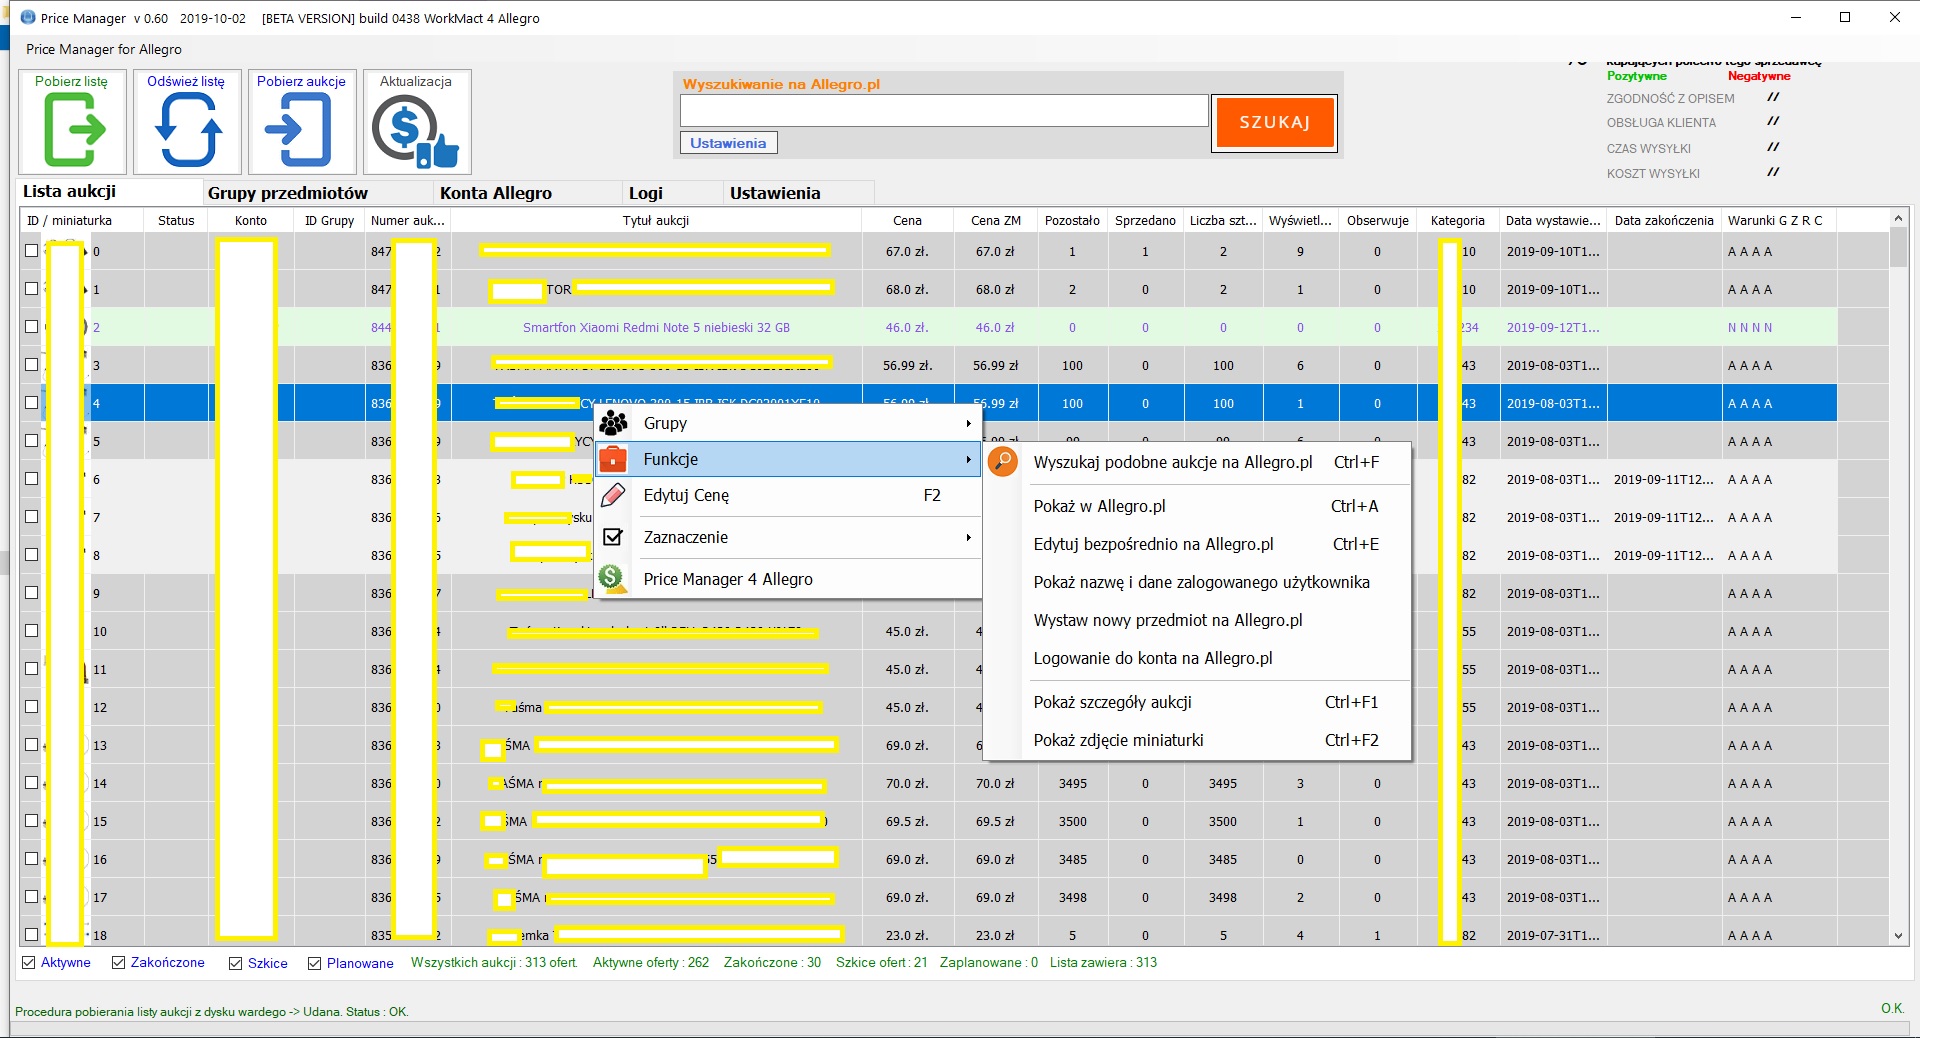1944x1038 pixels.
Task: Choose Logowanie do konta na Allegro.pl
Action: tap(1197, 658)
